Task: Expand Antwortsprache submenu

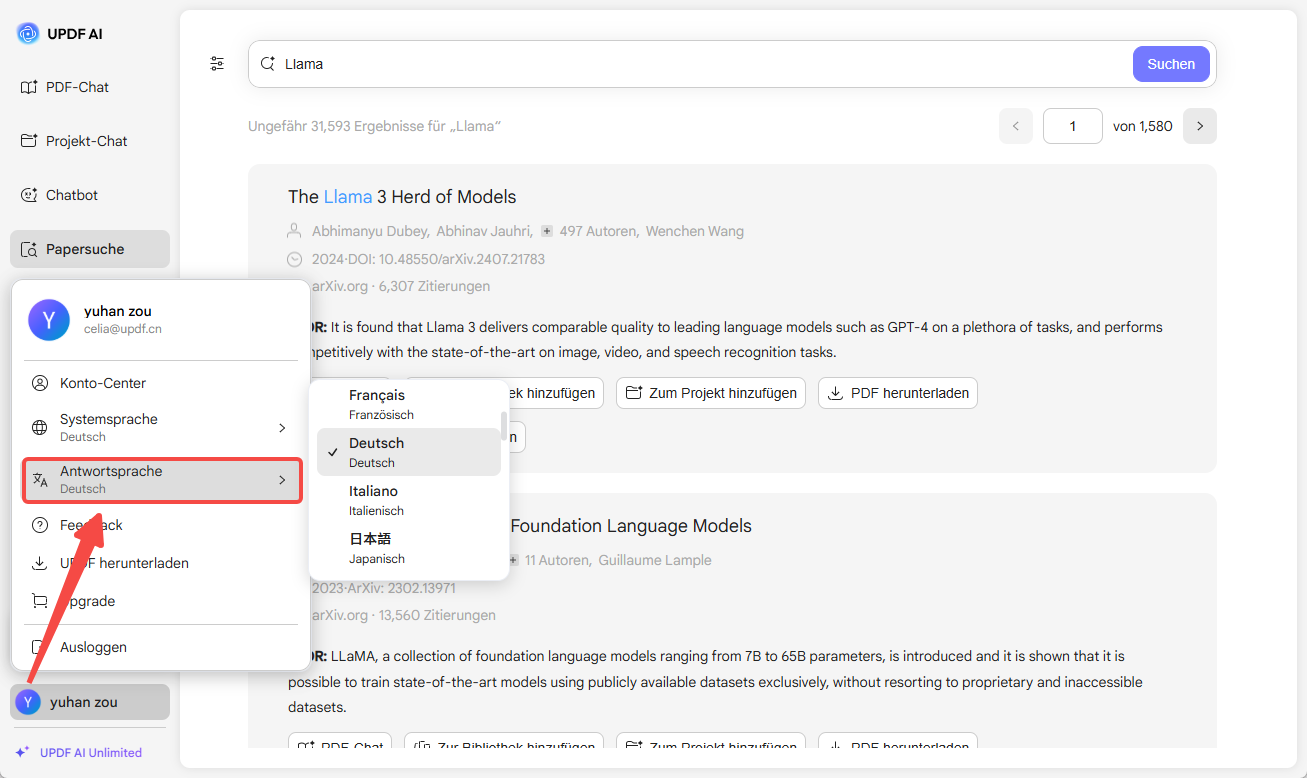Action: 161,479
